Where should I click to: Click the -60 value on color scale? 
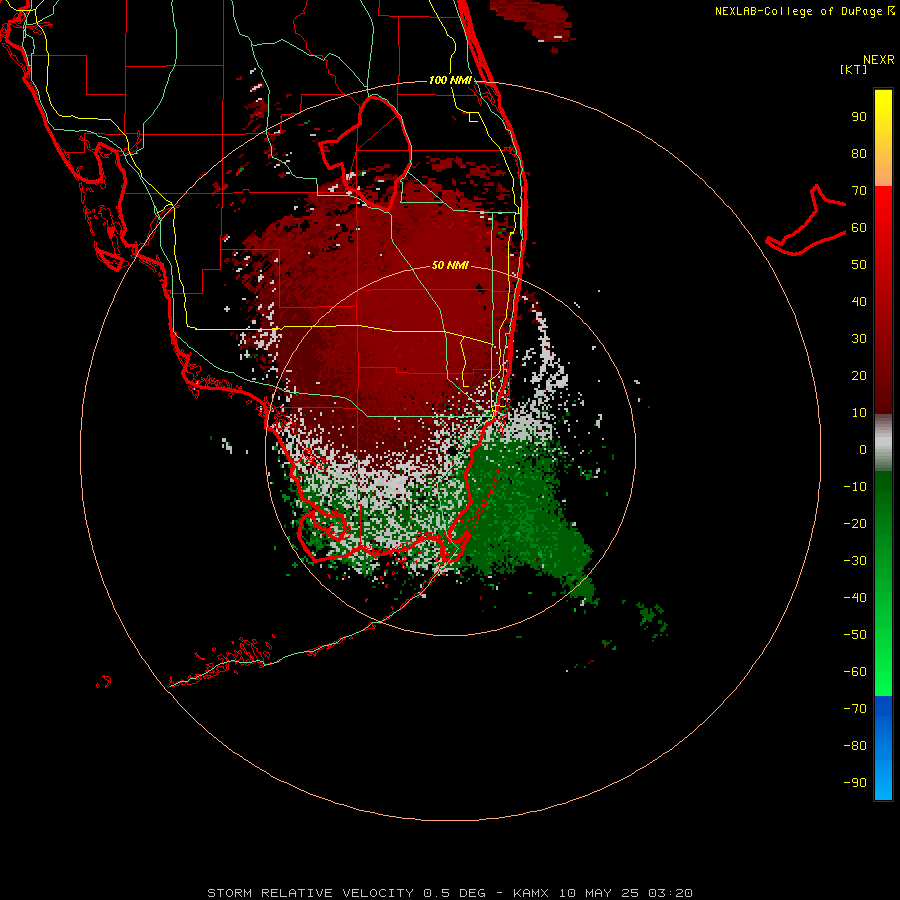coord(855,672)
